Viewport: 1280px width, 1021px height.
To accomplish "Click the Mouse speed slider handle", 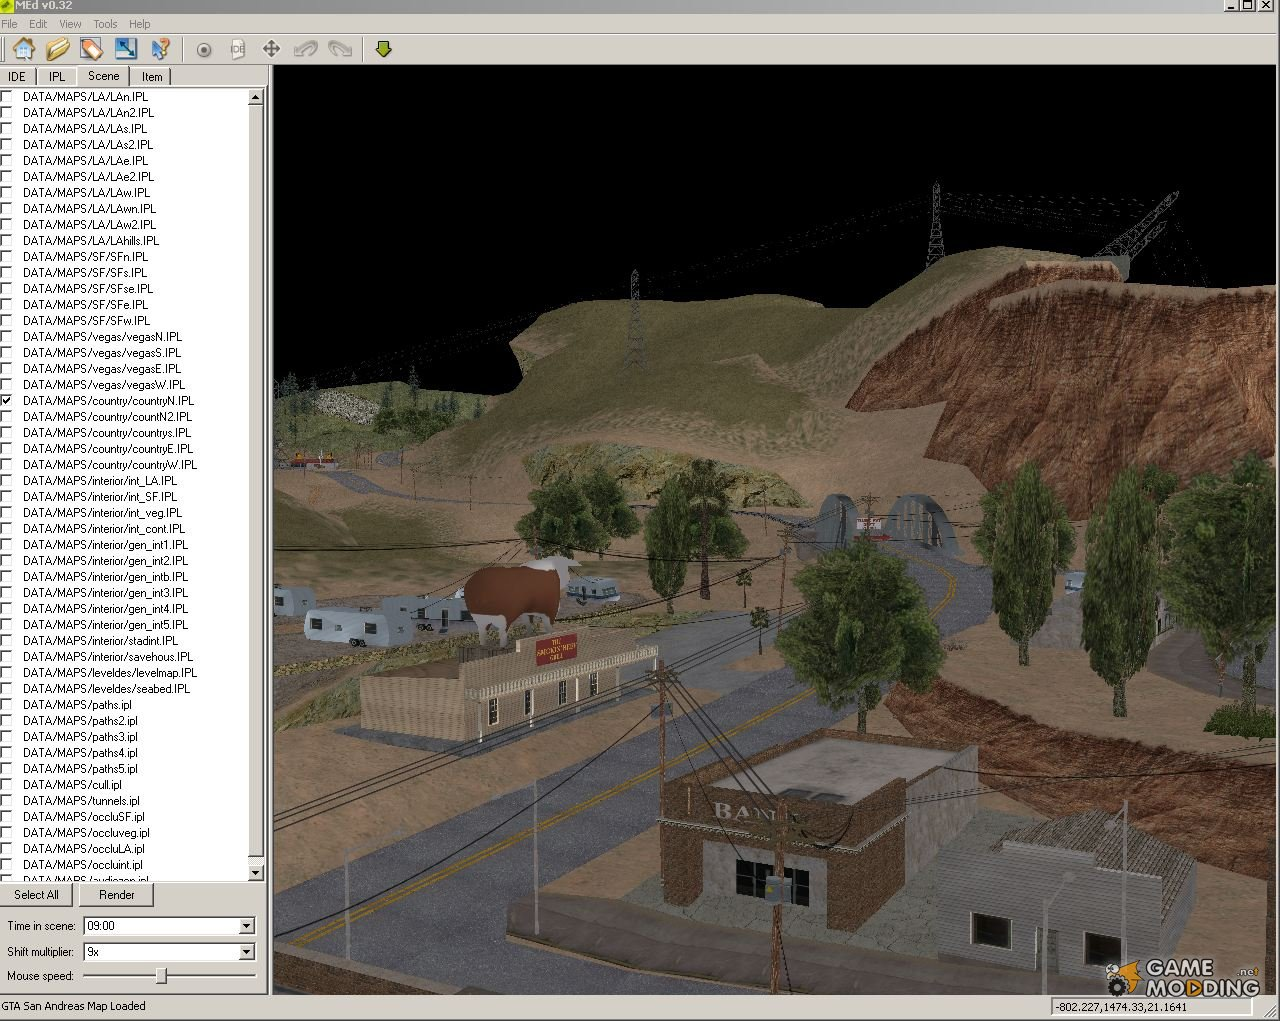I will coord(161,975).
